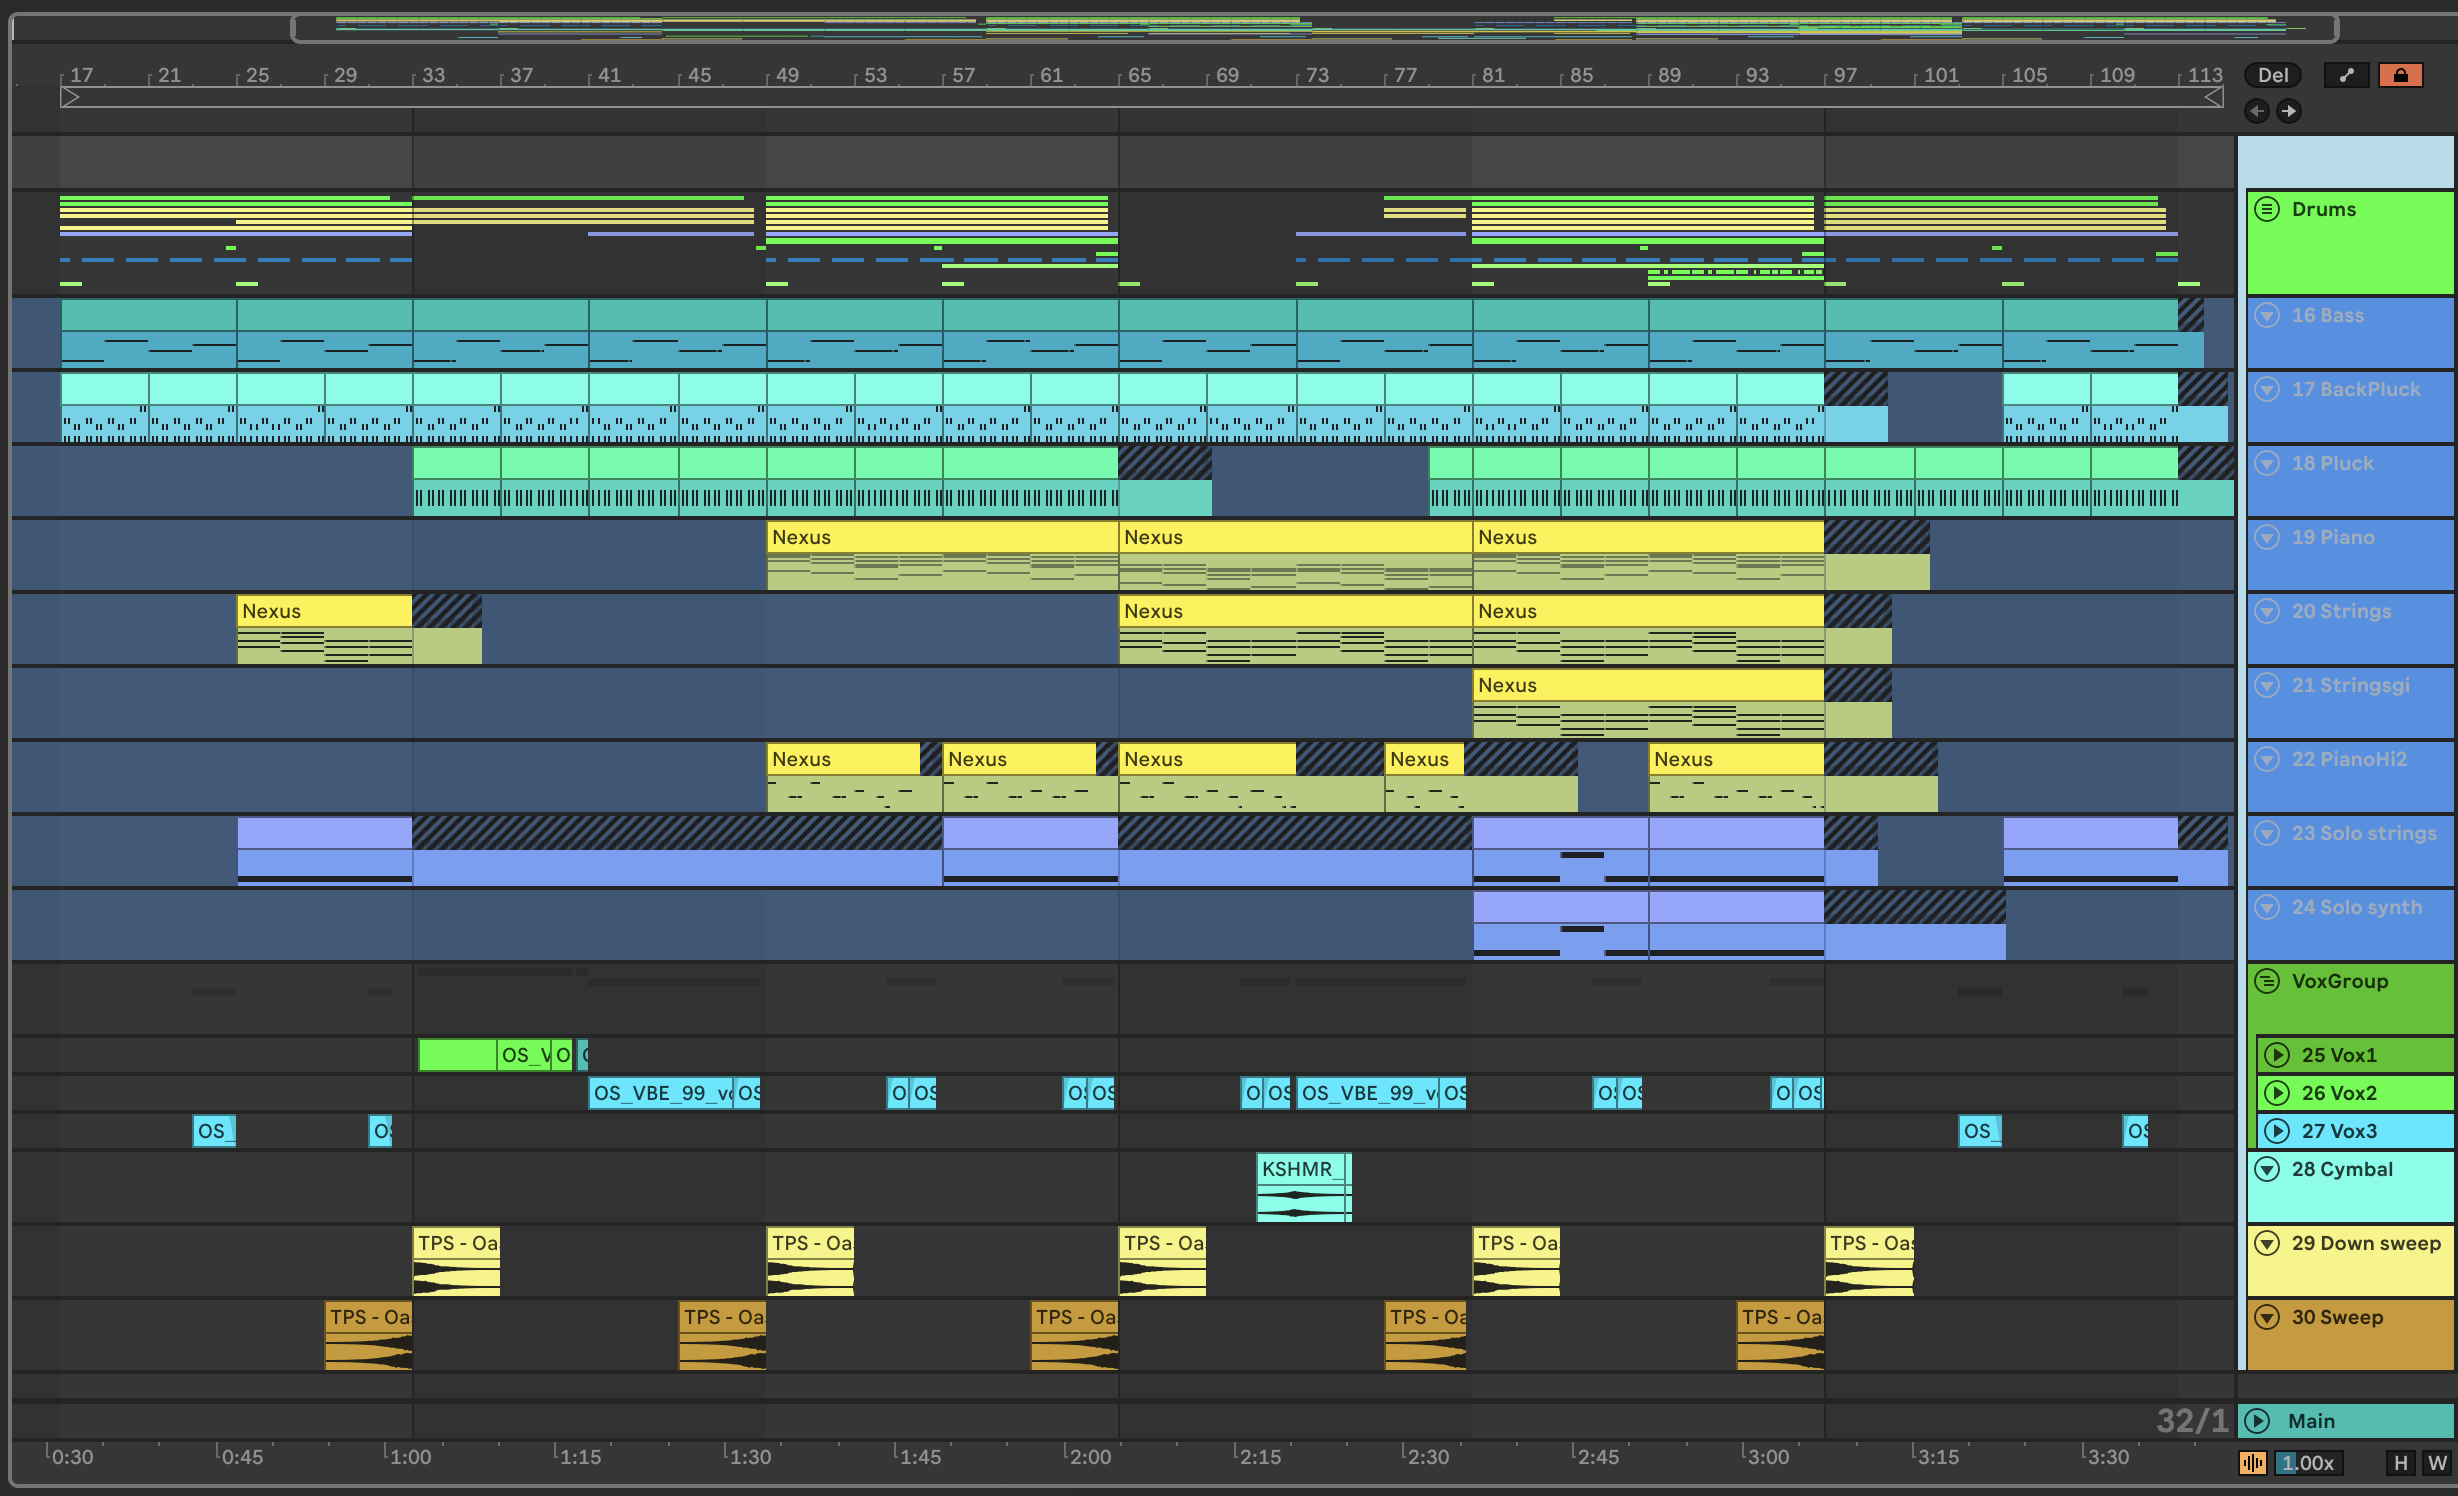The height and width of the screenshot is (1496, 2458).
Task: Click 3:30 on the time ruler
Action: coord(2108,1457)
